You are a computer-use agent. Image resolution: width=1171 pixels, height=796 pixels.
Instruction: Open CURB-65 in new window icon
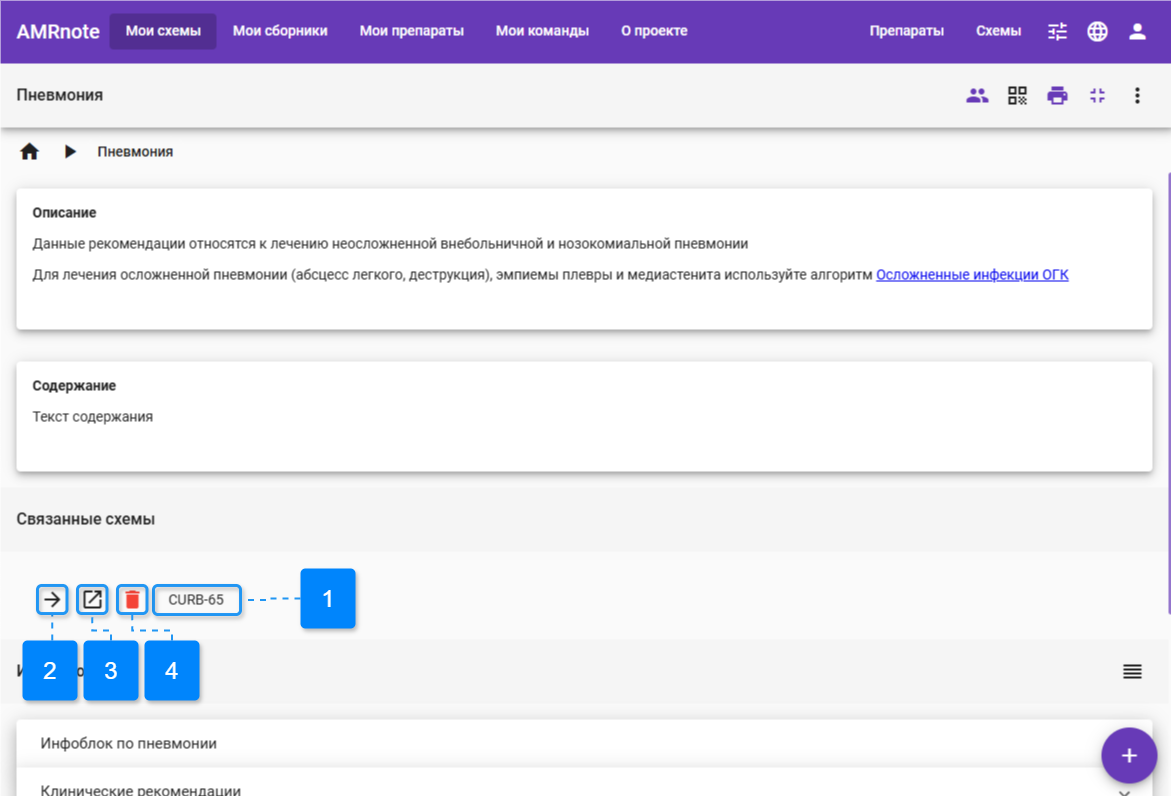point(92,600)
